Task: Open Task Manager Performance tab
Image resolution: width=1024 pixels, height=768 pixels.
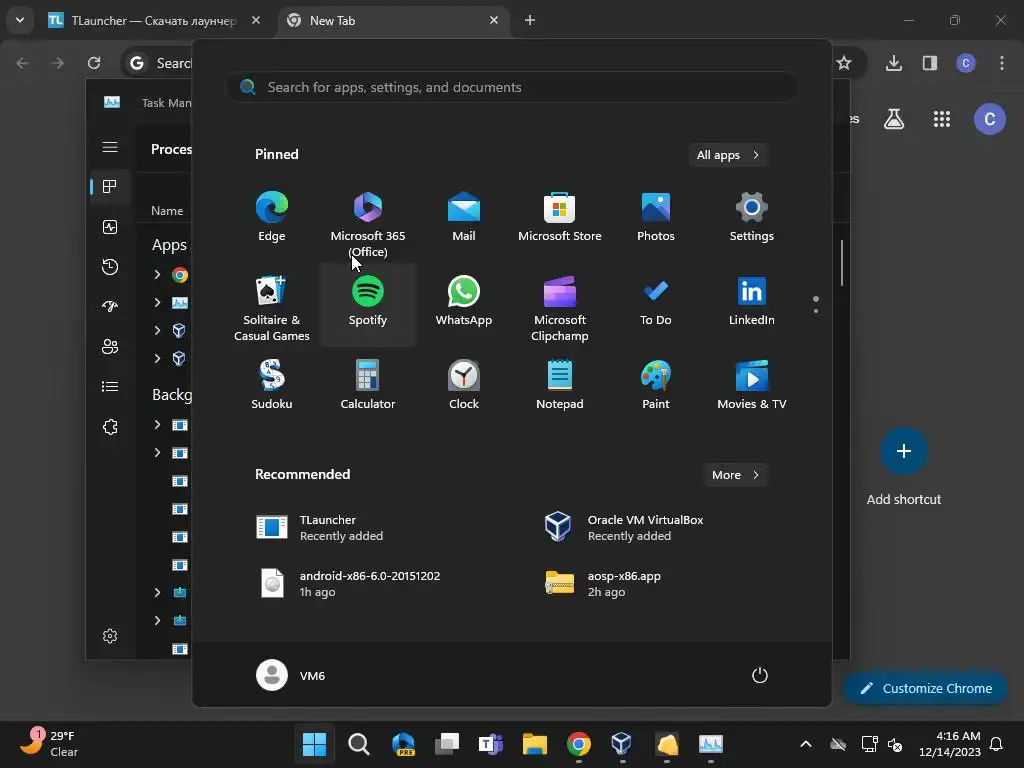Action: (110, 227)
